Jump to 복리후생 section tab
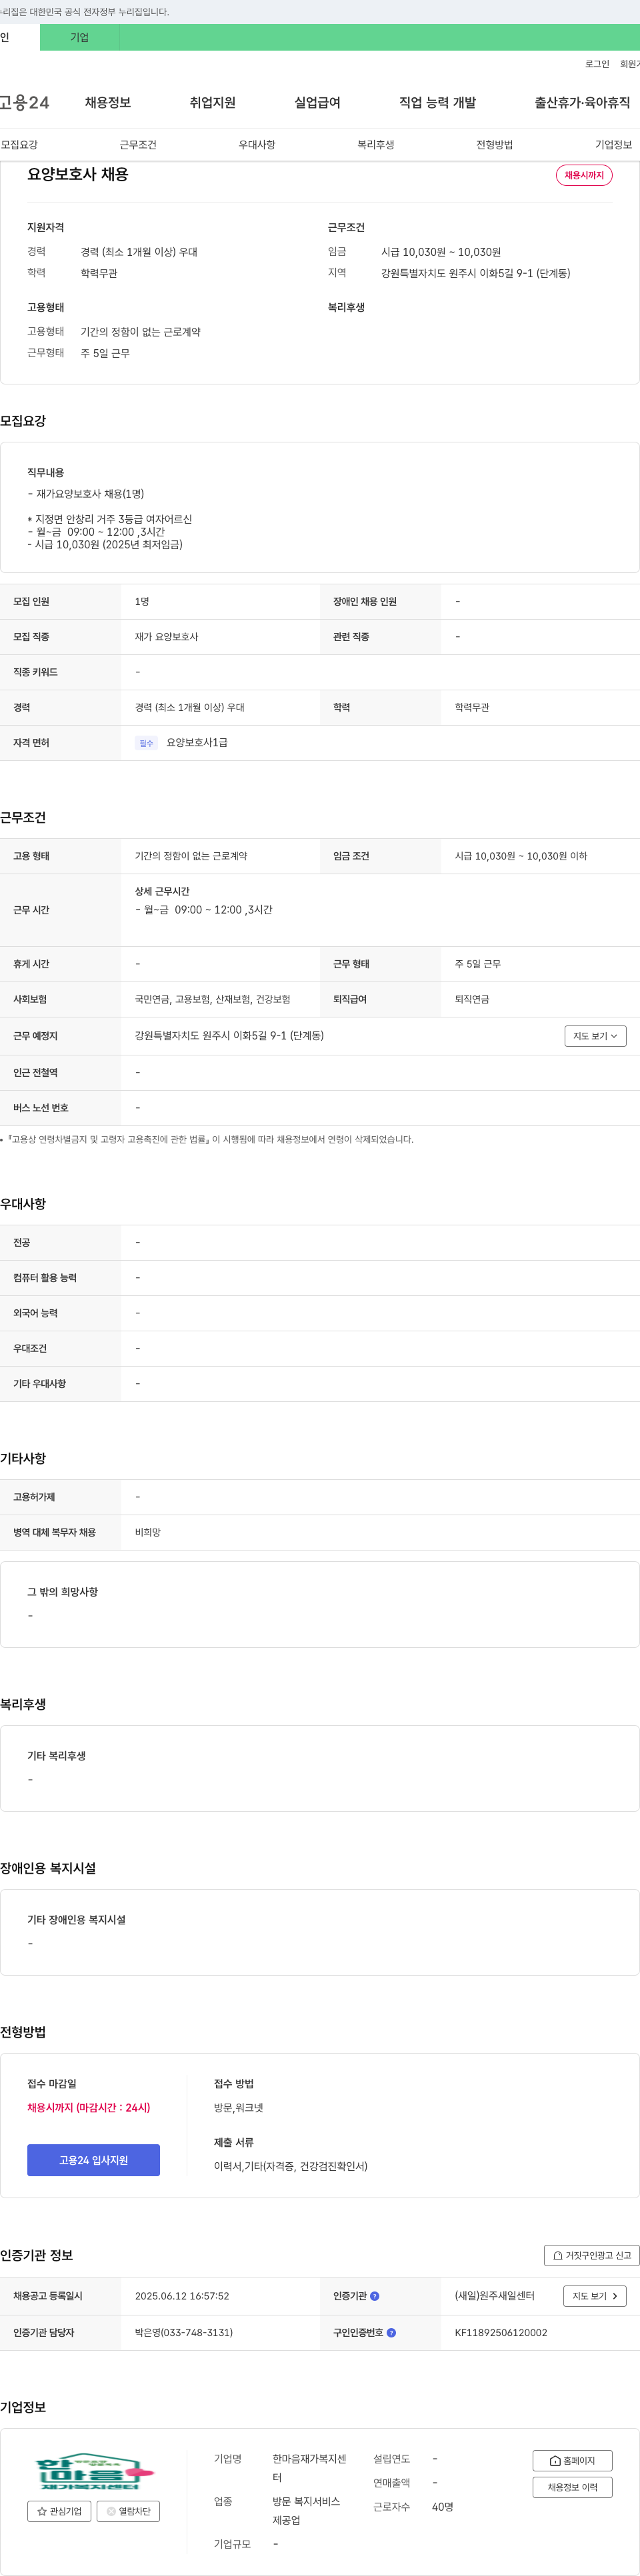This screenshot has height=2576, width=640. [376, 145]
